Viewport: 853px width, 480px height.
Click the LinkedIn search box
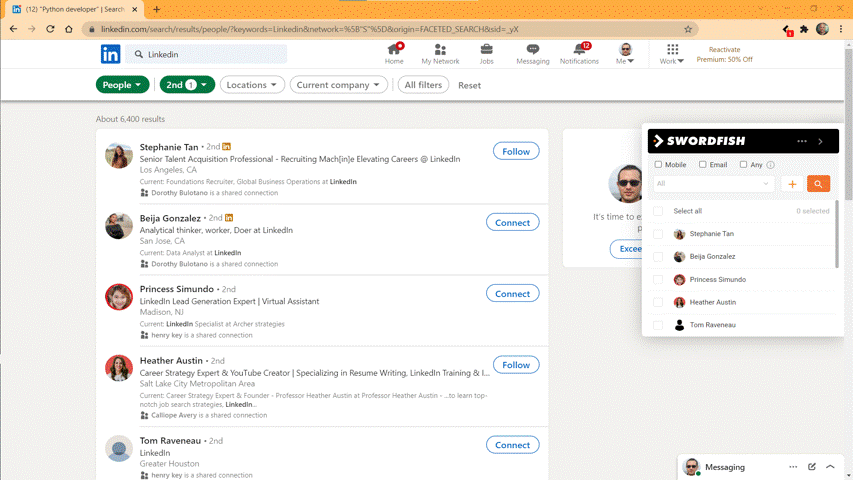point(207,54)
